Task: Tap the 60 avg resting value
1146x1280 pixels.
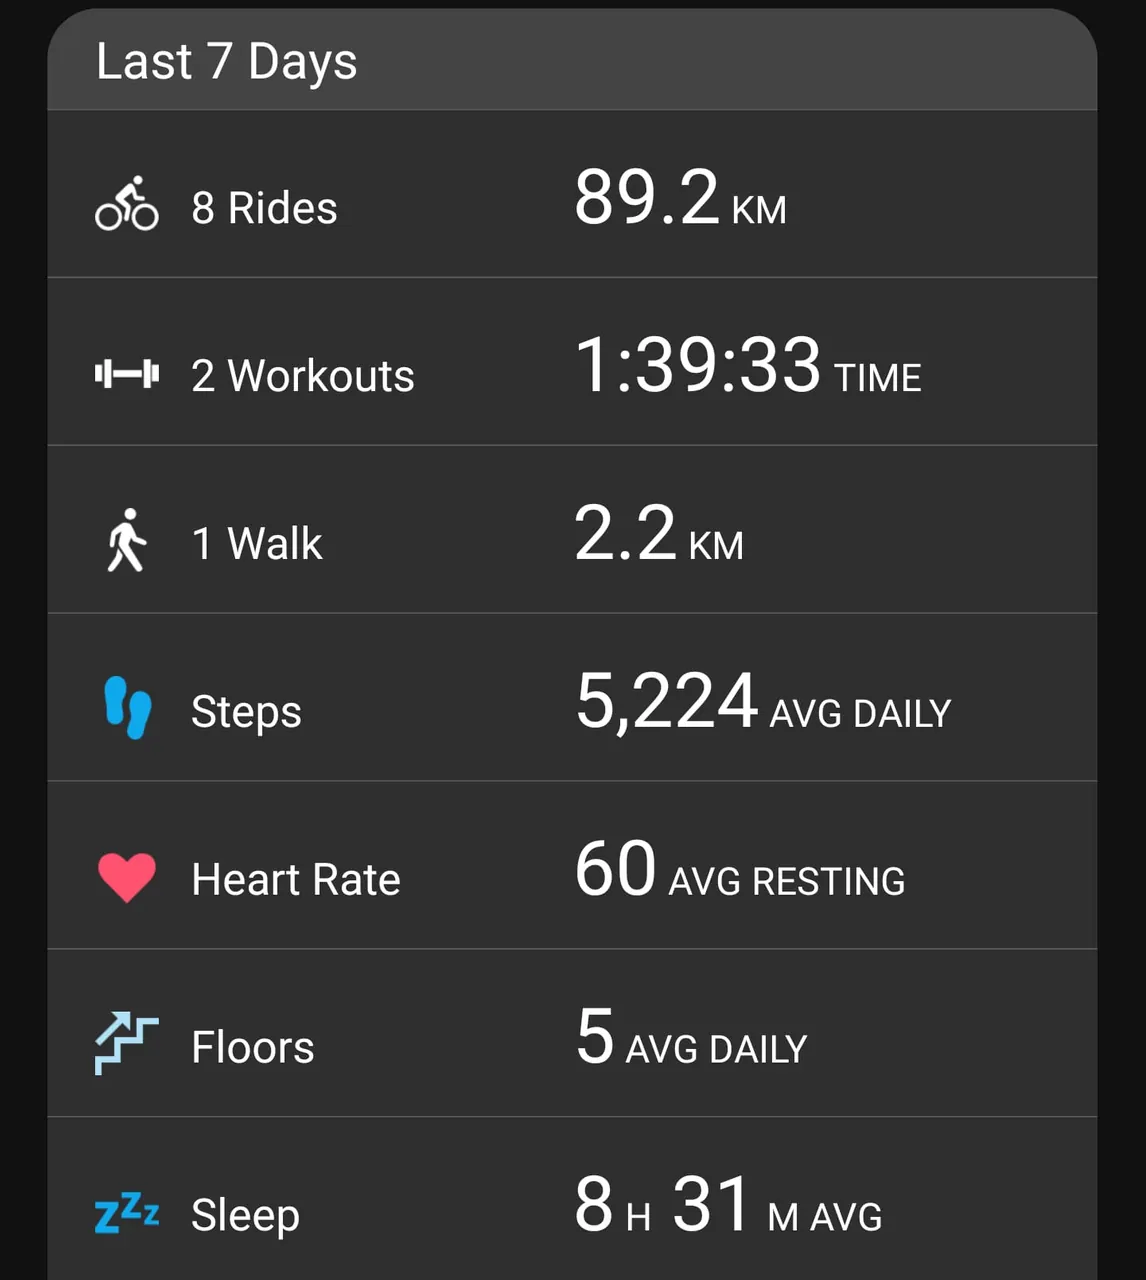Action: coord(740,870)
